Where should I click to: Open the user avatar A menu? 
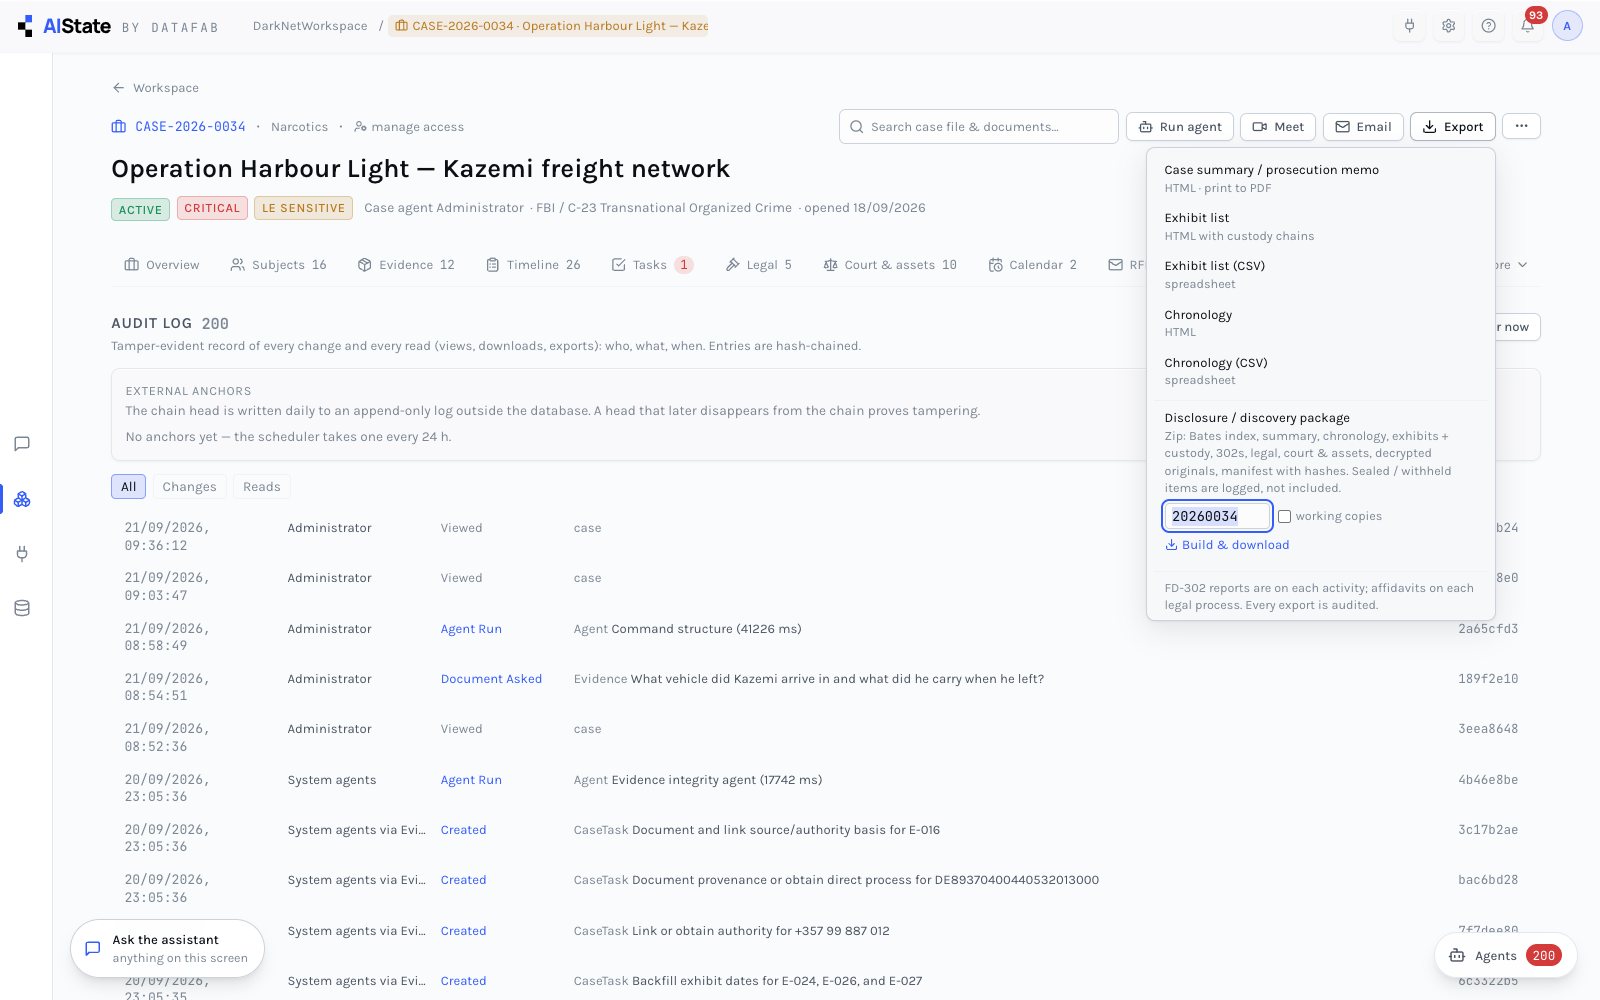click(x=1567, y=26)
